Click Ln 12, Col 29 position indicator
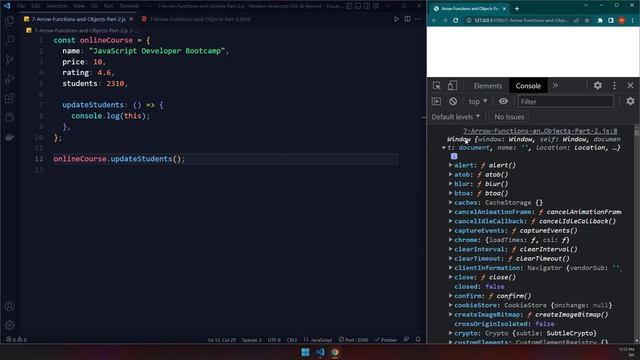The width and height of the screenshot is (640, 360). 222,340
